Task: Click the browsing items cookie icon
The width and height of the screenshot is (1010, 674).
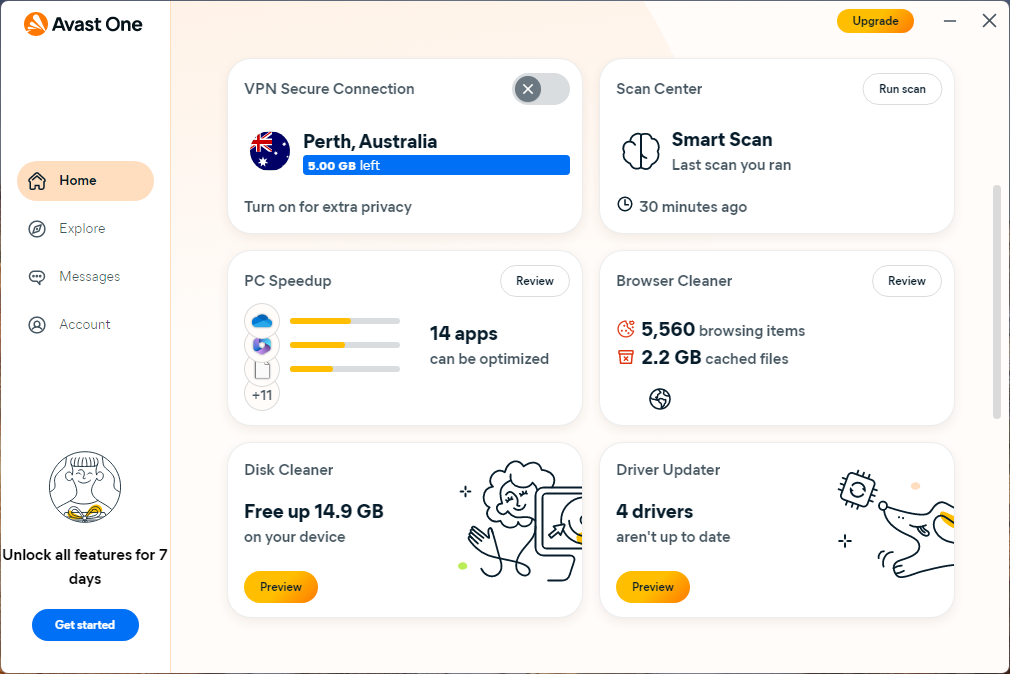Action: (626, 329)
